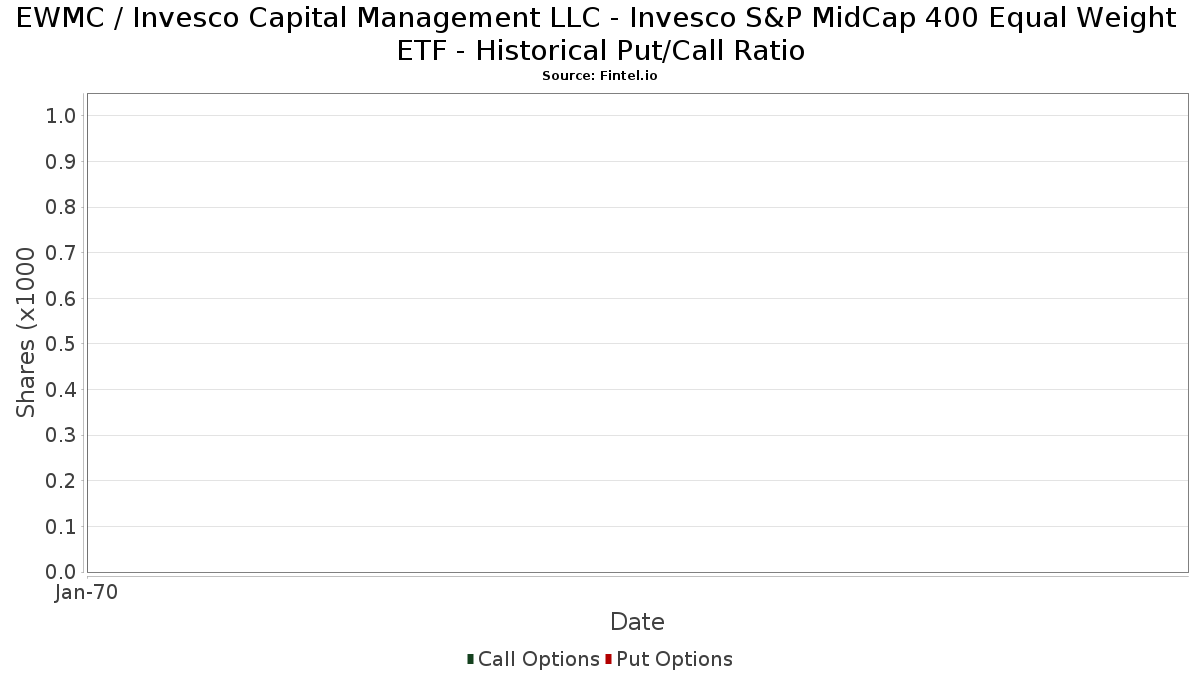Viewport: 1200px width, 675px height.
Task: Select the 0.3 y-axis tick label
Action: (x=61, y=436)
